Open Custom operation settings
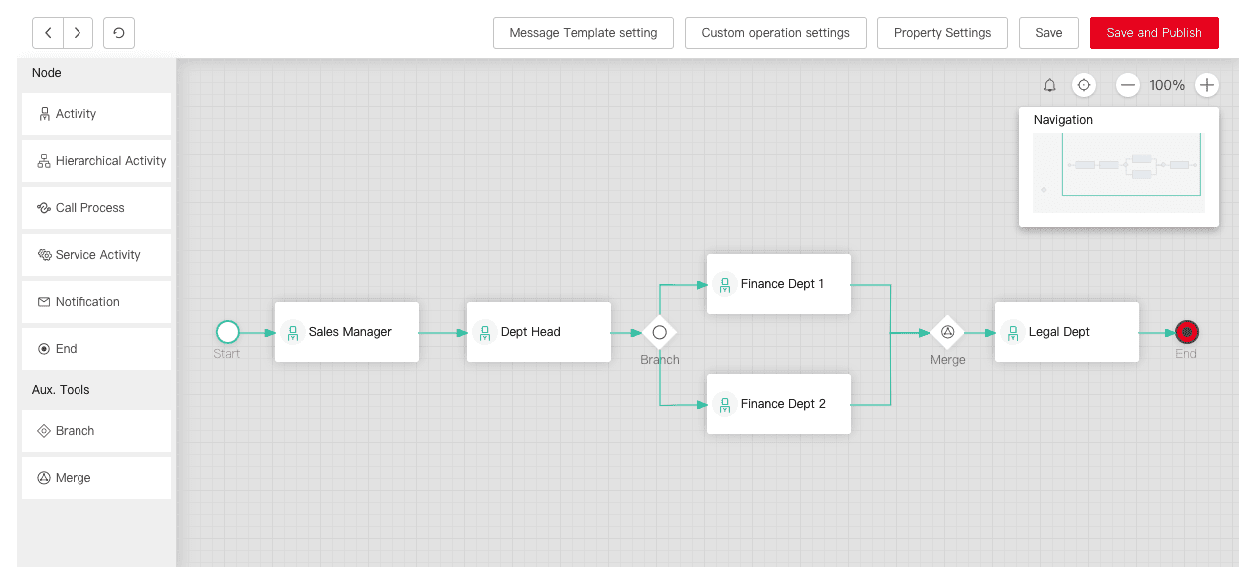The height and width of the screenshot is (578, 1250). click(776, 33)
